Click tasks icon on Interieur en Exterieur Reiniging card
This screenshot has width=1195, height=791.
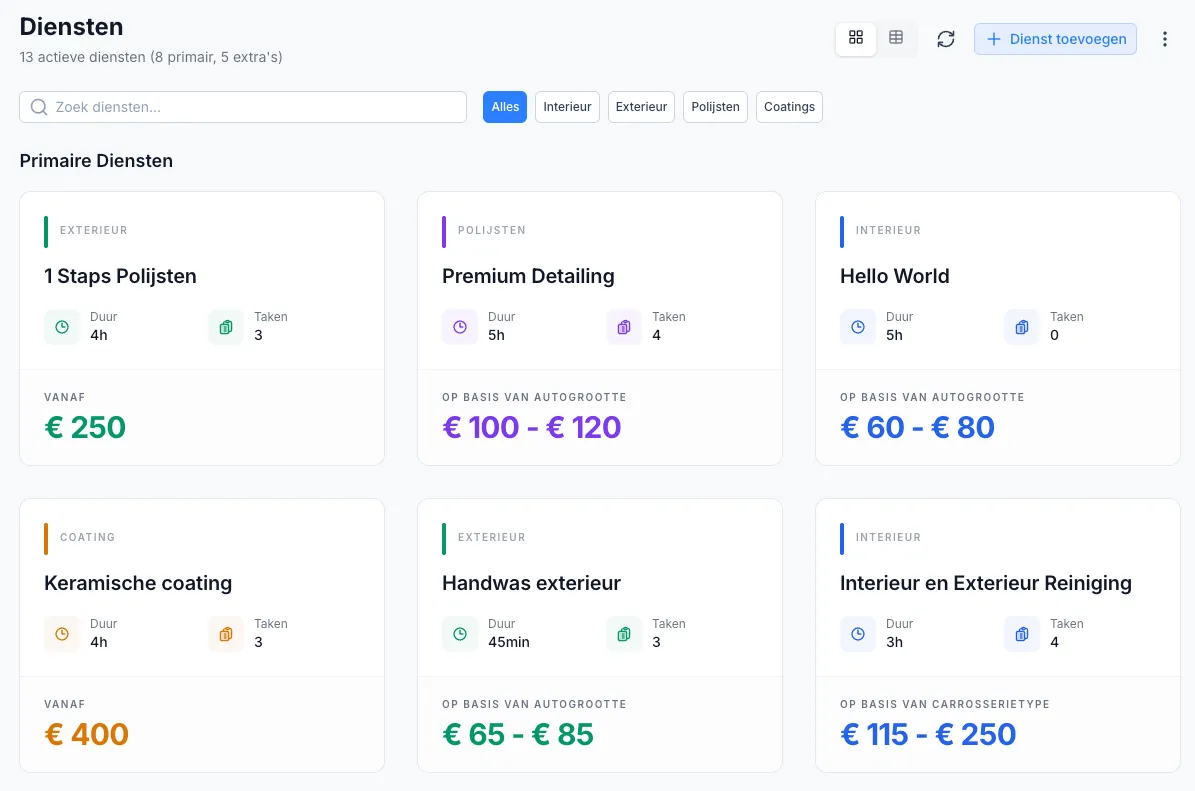coord(1022,634)
